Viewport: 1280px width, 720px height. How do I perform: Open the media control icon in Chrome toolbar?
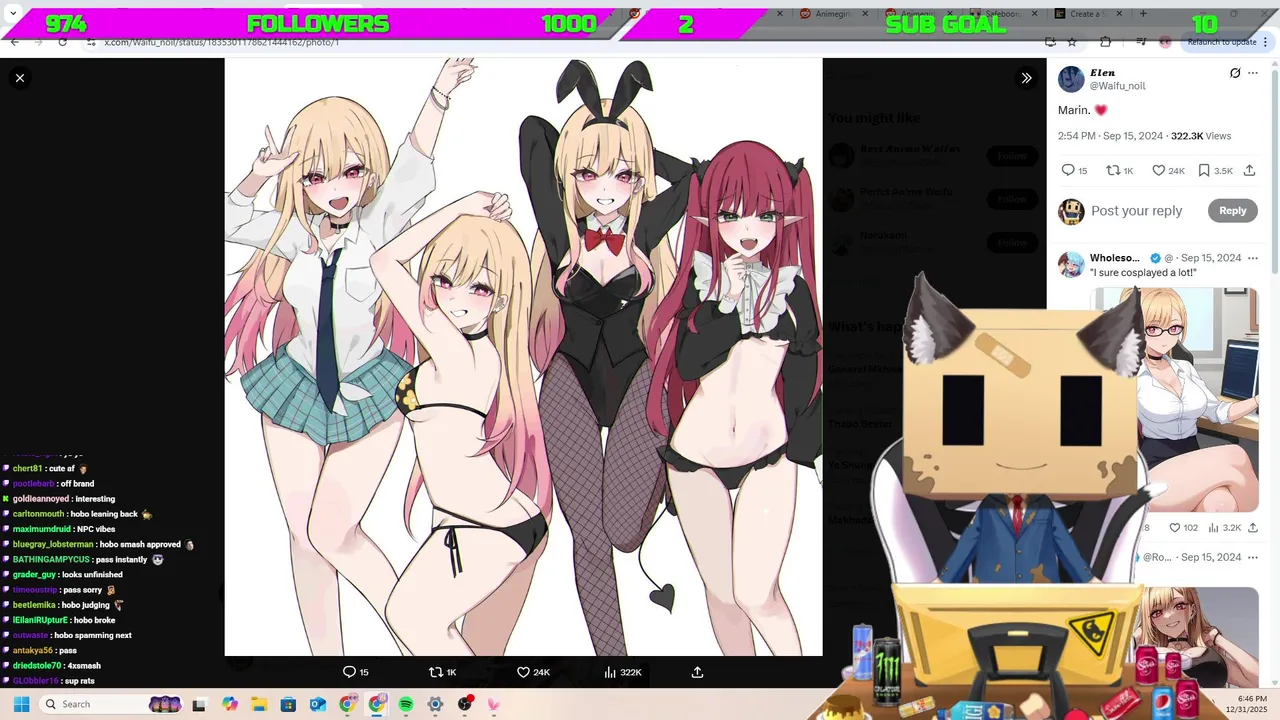click(1141, 42)
